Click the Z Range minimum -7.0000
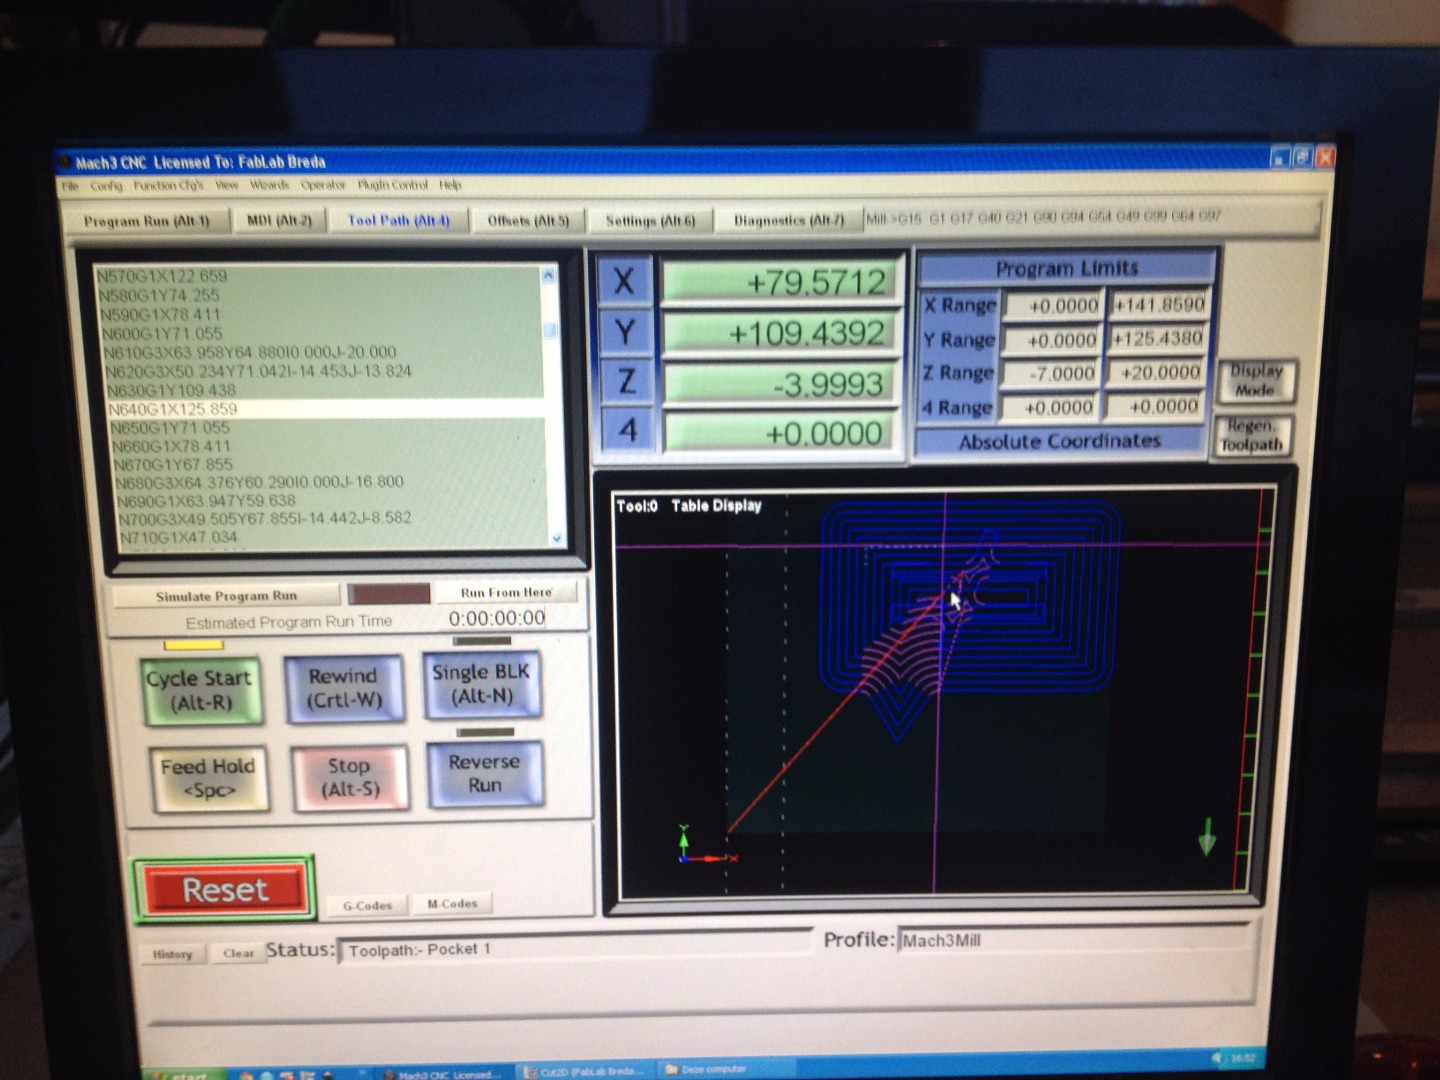Viewport: 1440px width, 1080px height. click(x=1051, y=373)
